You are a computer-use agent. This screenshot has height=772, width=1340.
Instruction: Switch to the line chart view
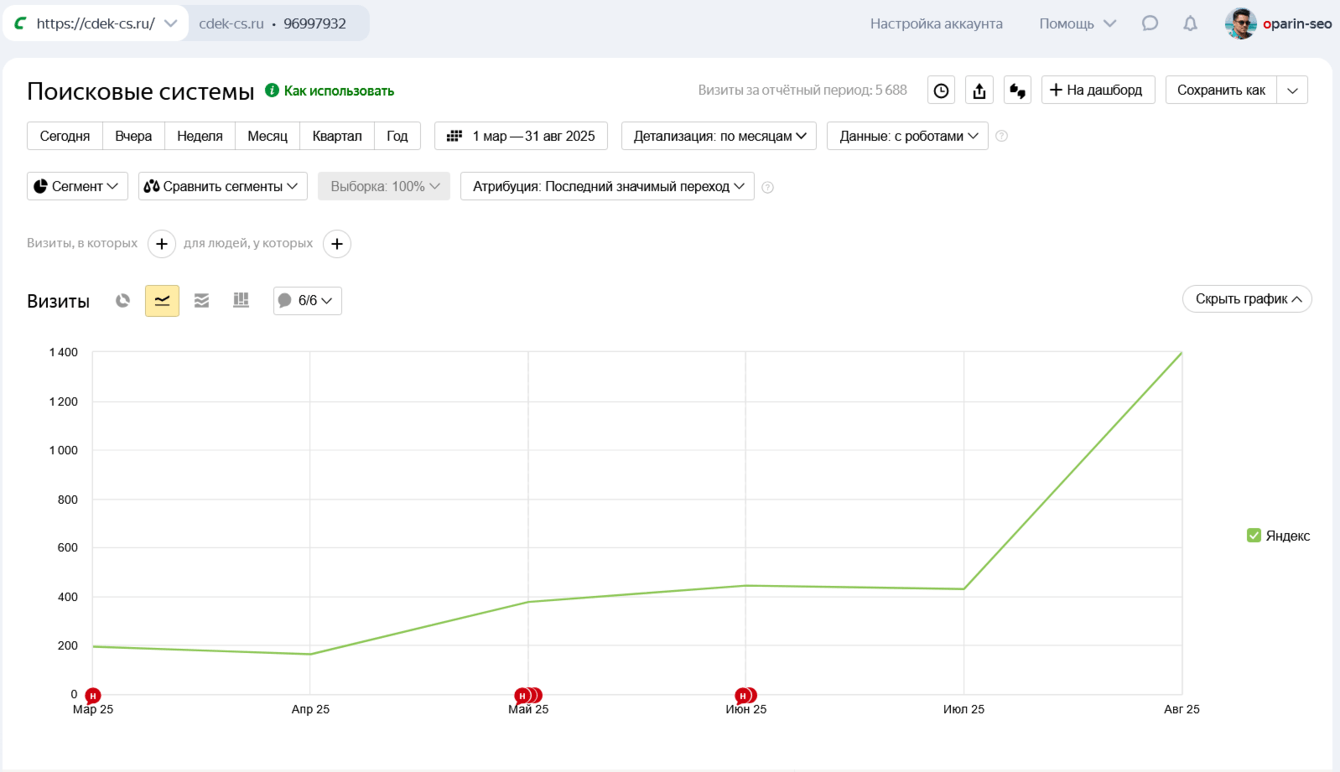162,300
